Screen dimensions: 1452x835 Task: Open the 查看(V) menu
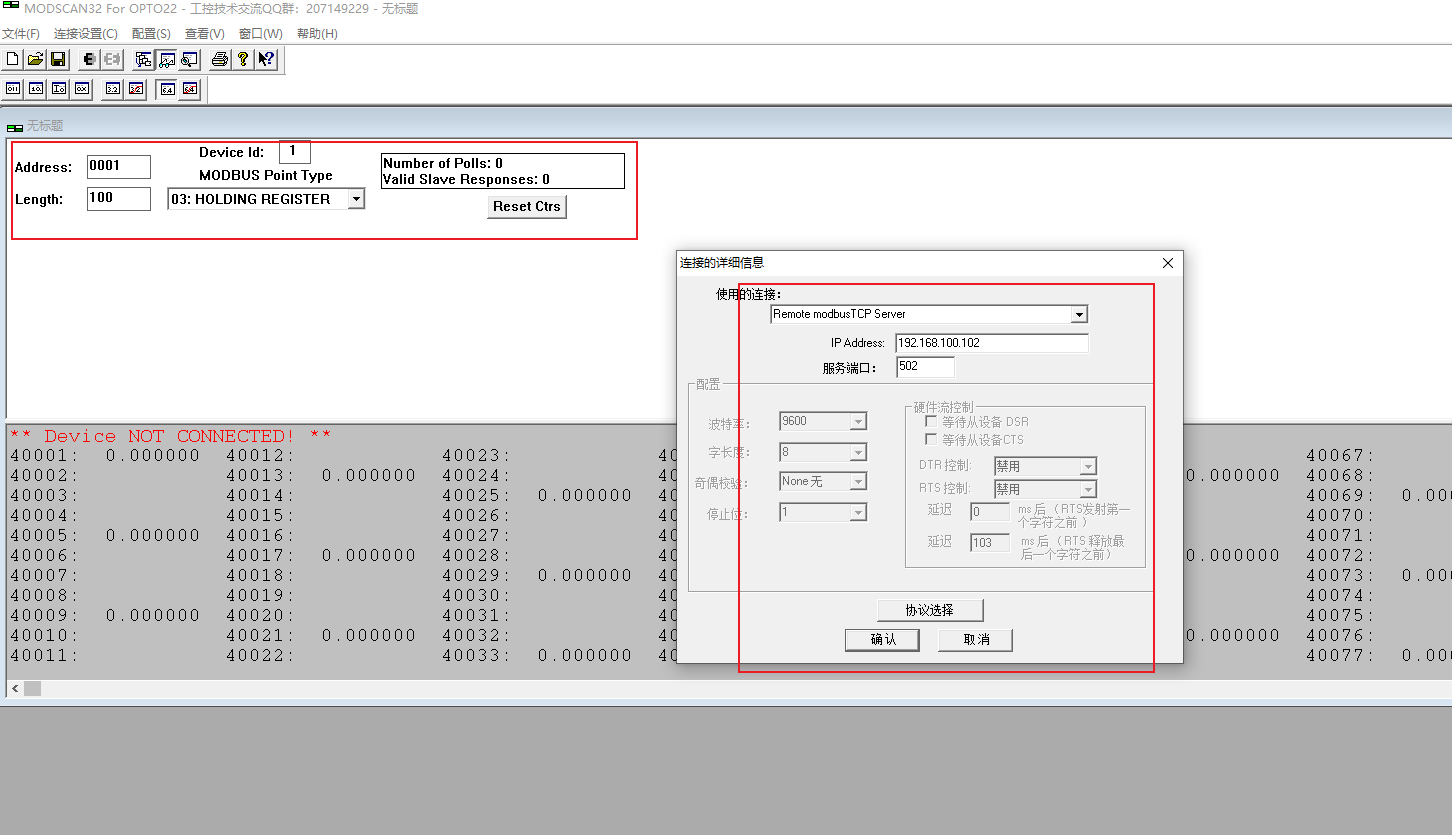pos(204,34)
